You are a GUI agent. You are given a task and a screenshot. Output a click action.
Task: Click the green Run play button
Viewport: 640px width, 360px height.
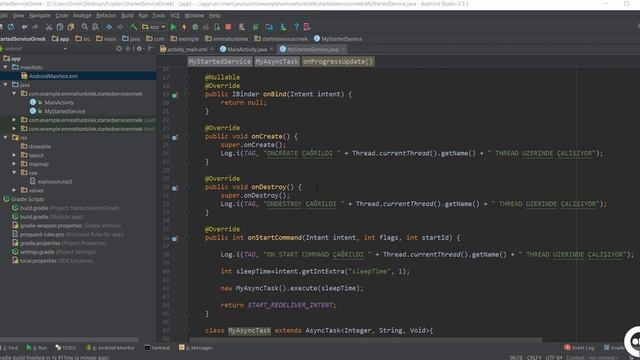(x=173, y=27)
